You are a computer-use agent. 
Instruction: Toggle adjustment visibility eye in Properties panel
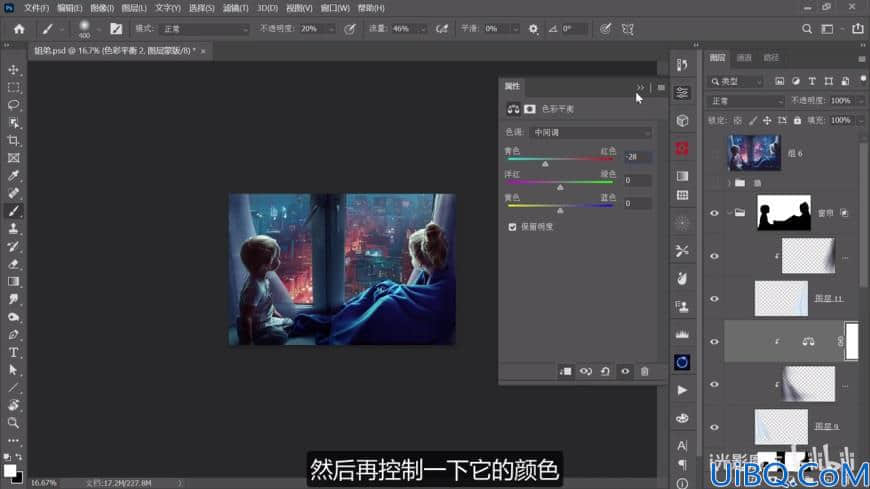click(x=625, y=371)
